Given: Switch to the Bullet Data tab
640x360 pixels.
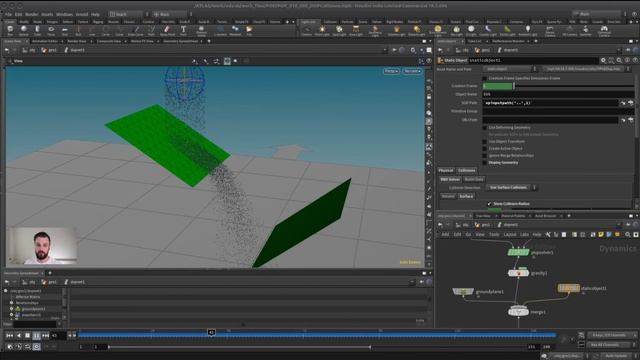Looking at the screenshot, I should [x=474, y=180].
